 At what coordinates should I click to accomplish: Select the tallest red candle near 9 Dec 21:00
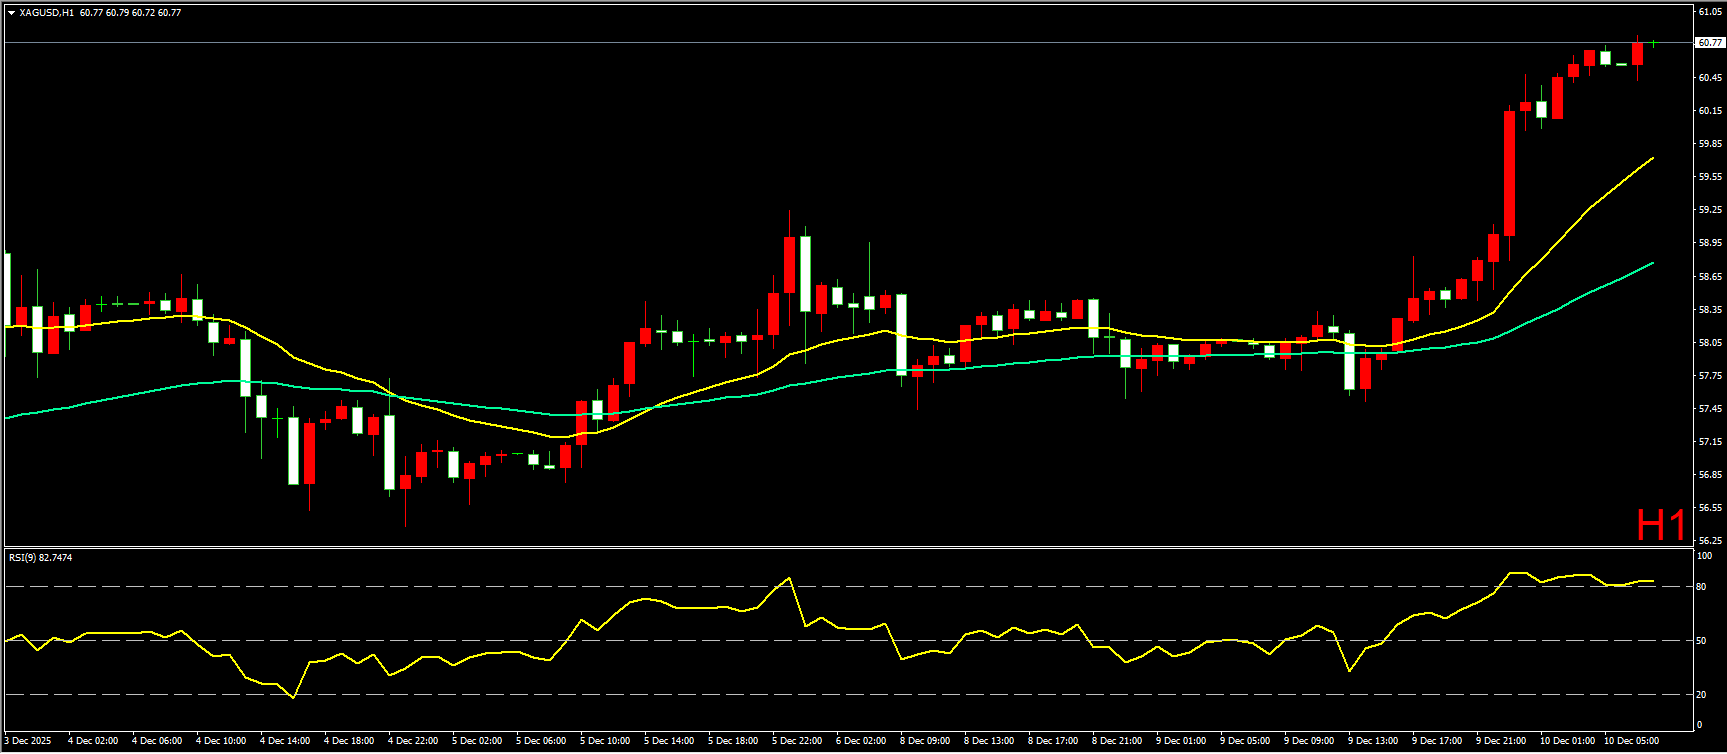click(x=1509, y=173)
